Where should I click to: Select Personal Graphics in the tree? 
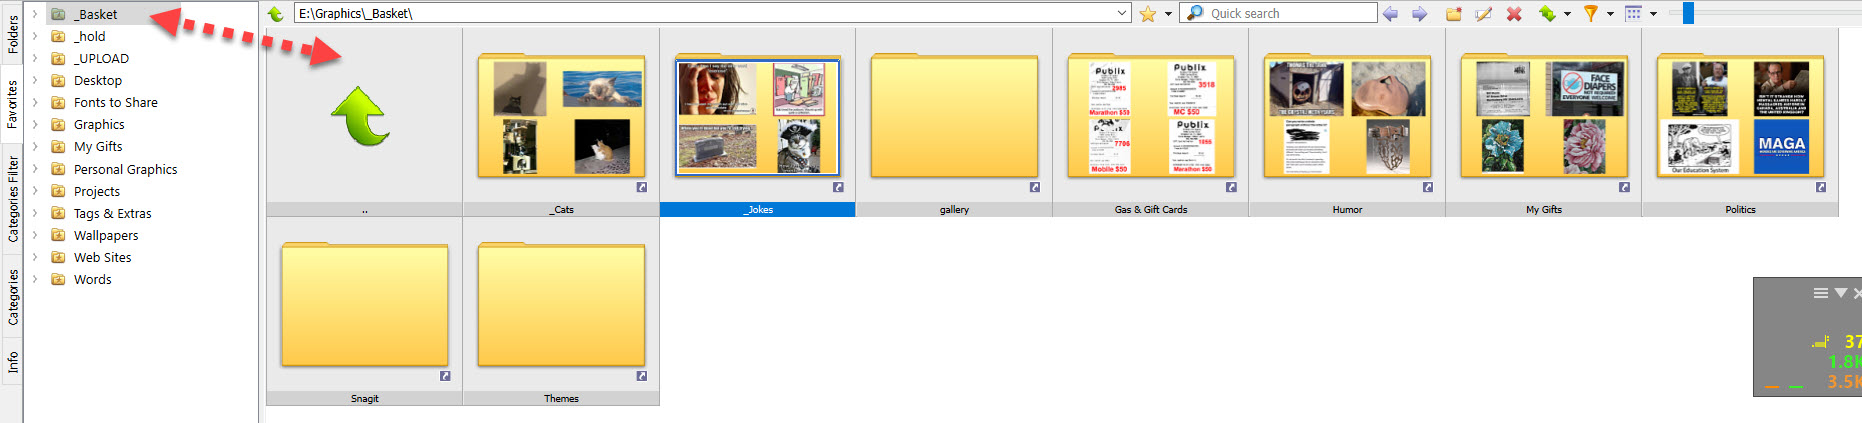tap(126, 169)
